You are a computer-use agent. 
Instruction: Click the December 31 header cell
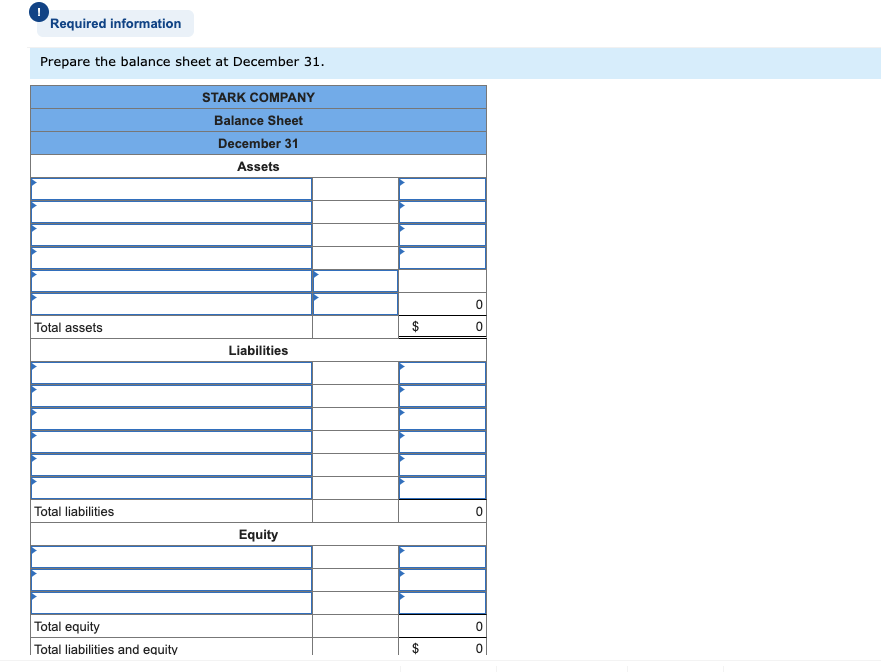click(258, 143)
